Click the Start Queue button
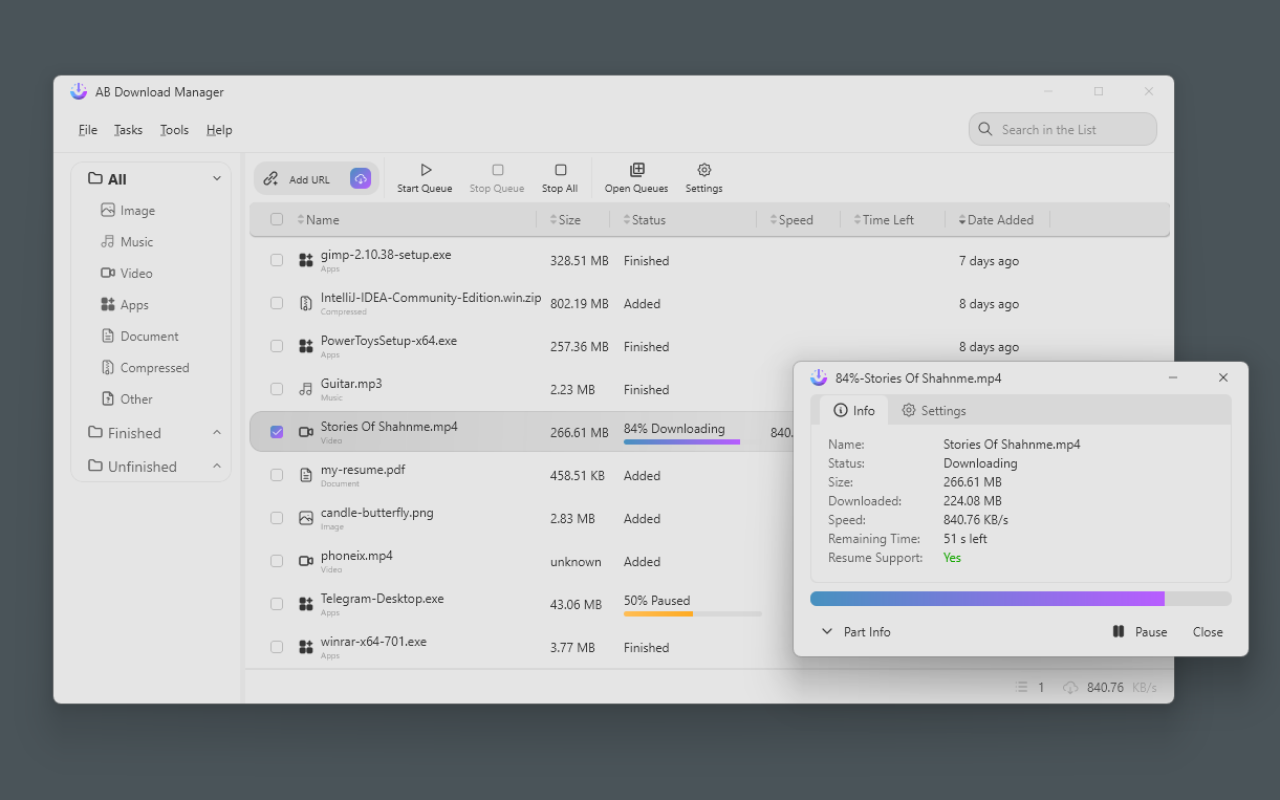The image size is (1280, 800). click(x=424, y=177)
